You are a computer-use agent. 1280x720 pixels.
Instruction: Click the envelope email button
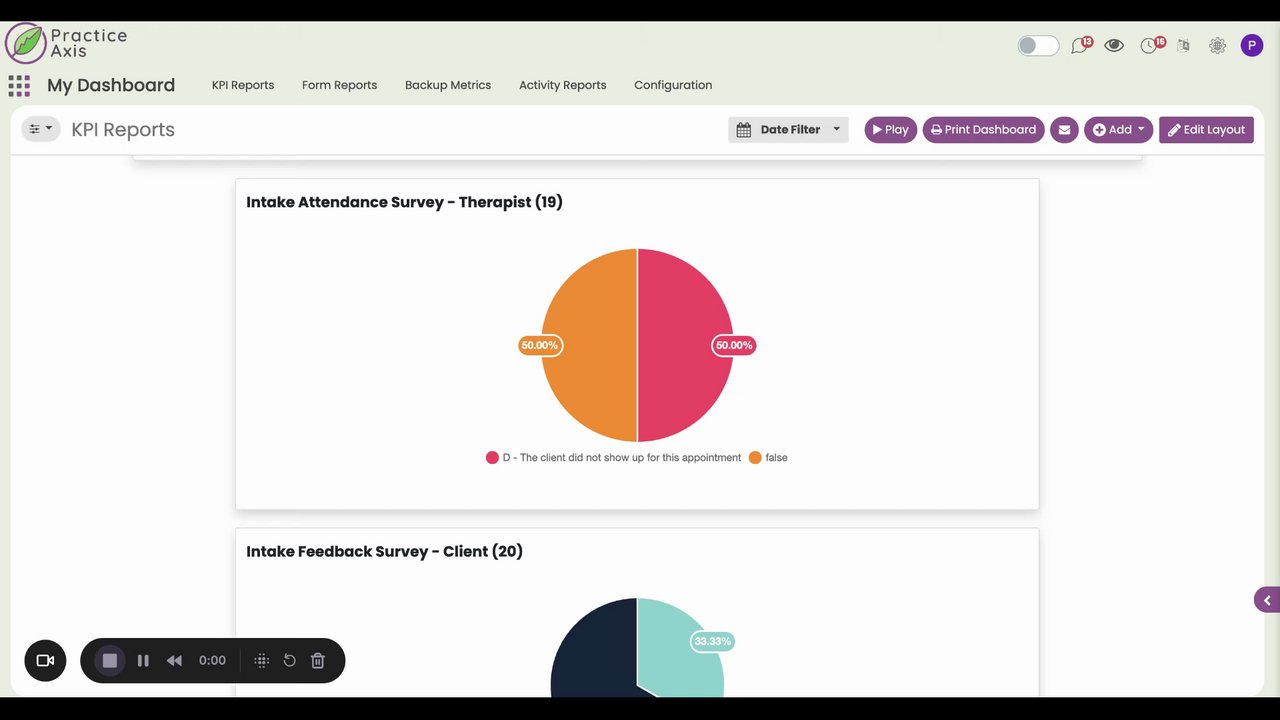(x=1064, y=129)
